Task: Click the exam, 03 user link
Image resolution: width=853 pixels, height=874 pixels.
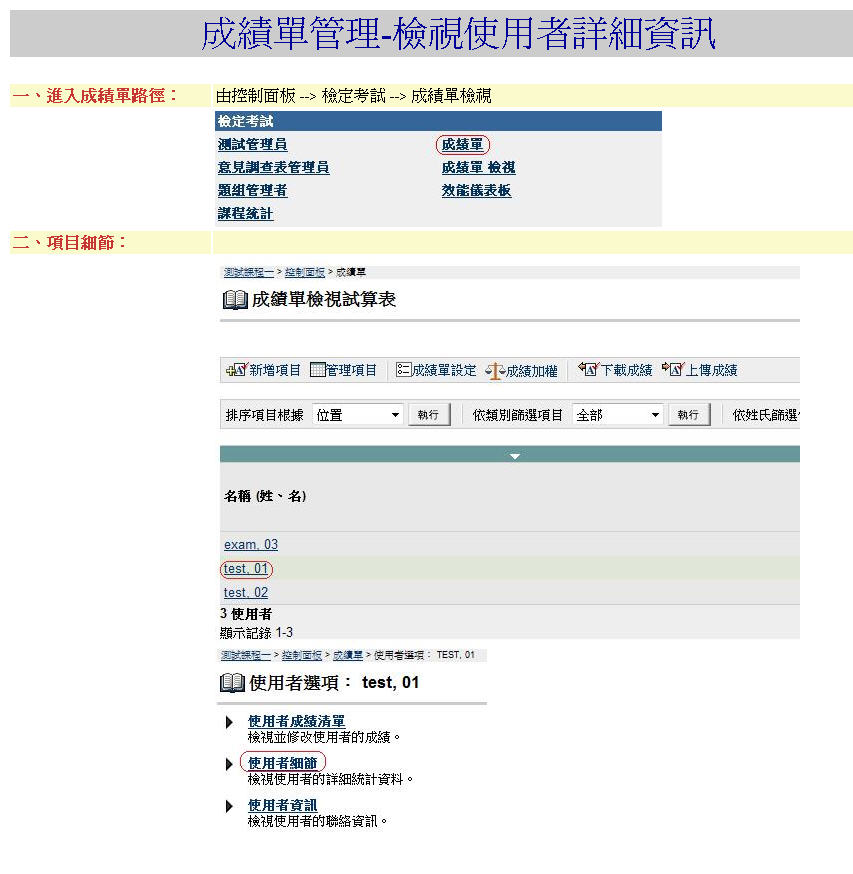Action: 250,545
